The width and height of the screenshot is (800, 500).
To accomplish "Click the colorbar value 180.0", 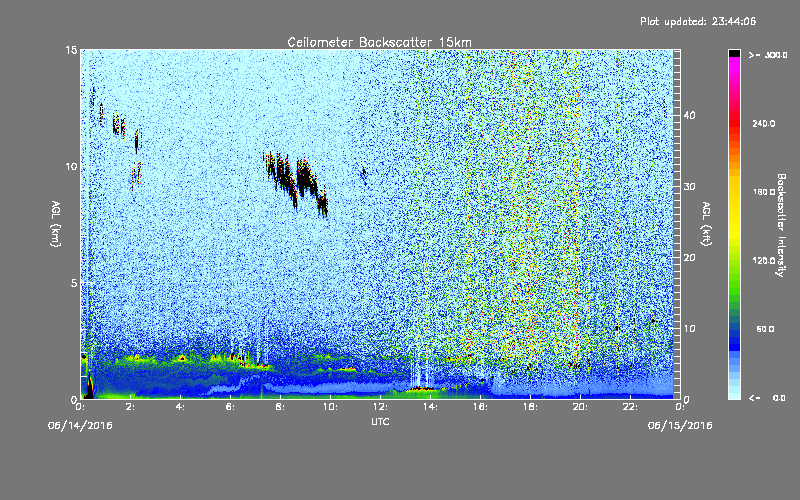I will pos(764,192).
